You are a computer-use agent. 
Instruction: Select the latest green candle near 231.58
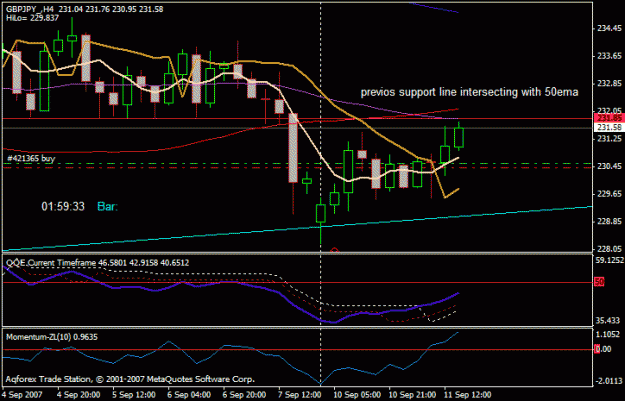pos(459,138)
